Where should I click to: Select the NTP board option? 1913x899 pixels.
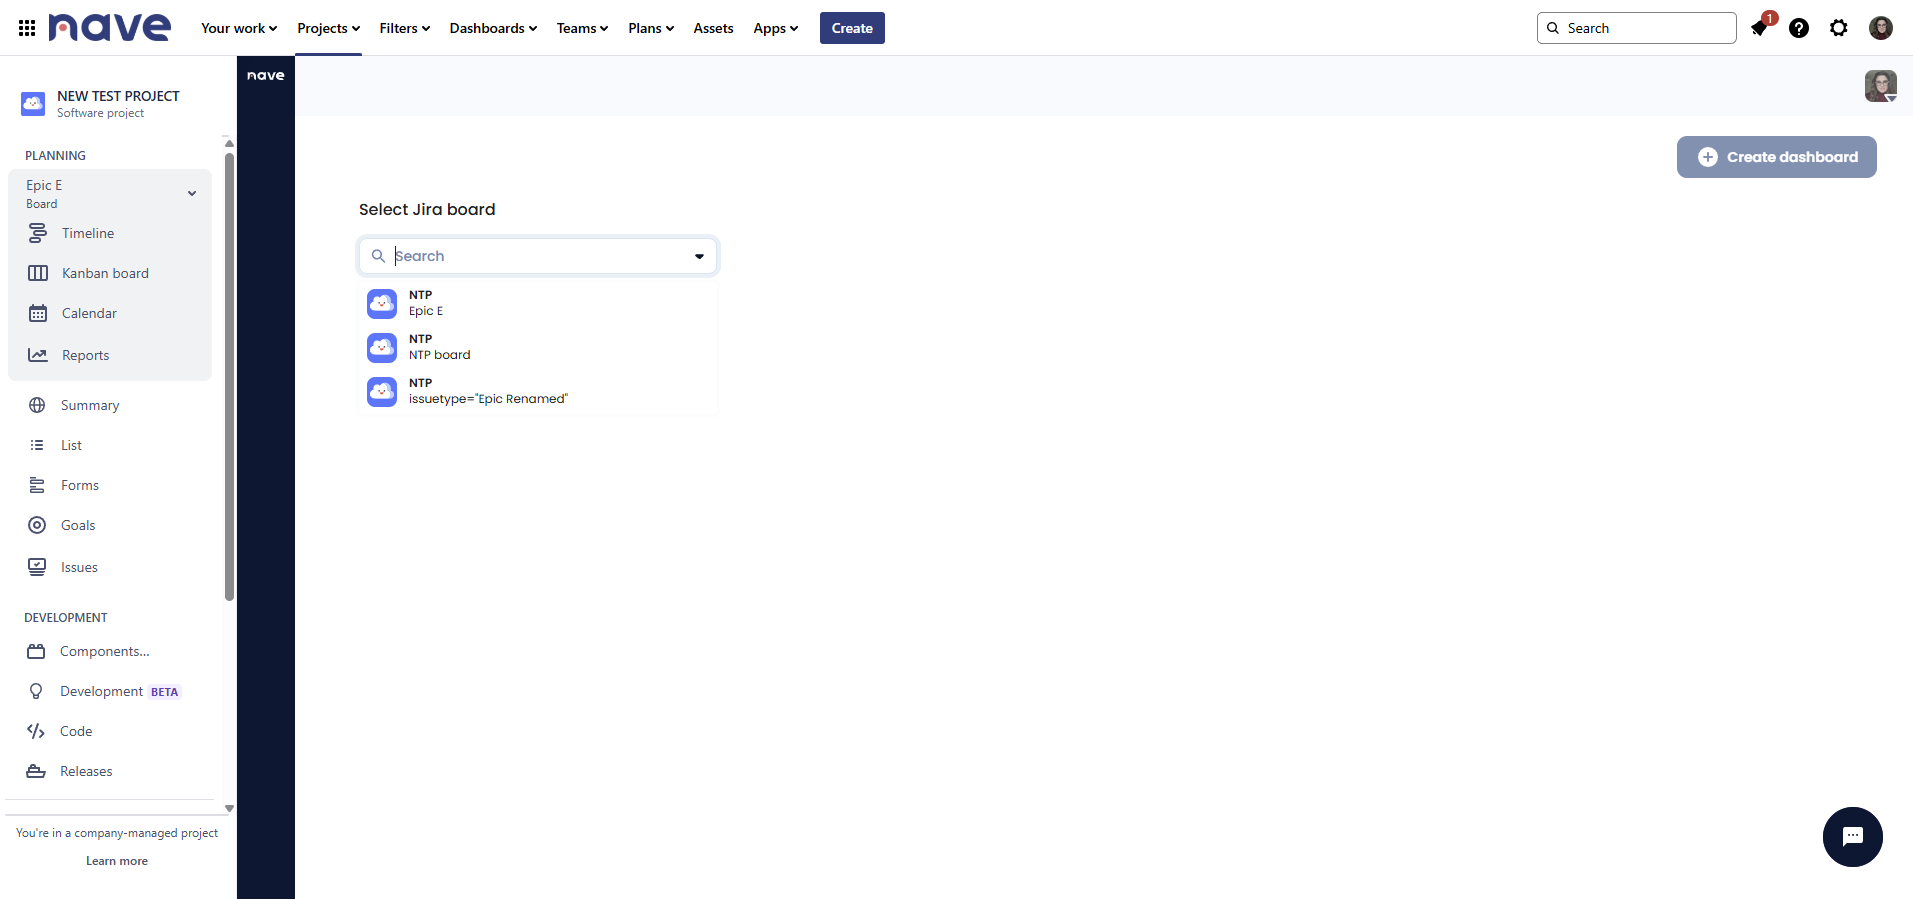tap(538, 347)
